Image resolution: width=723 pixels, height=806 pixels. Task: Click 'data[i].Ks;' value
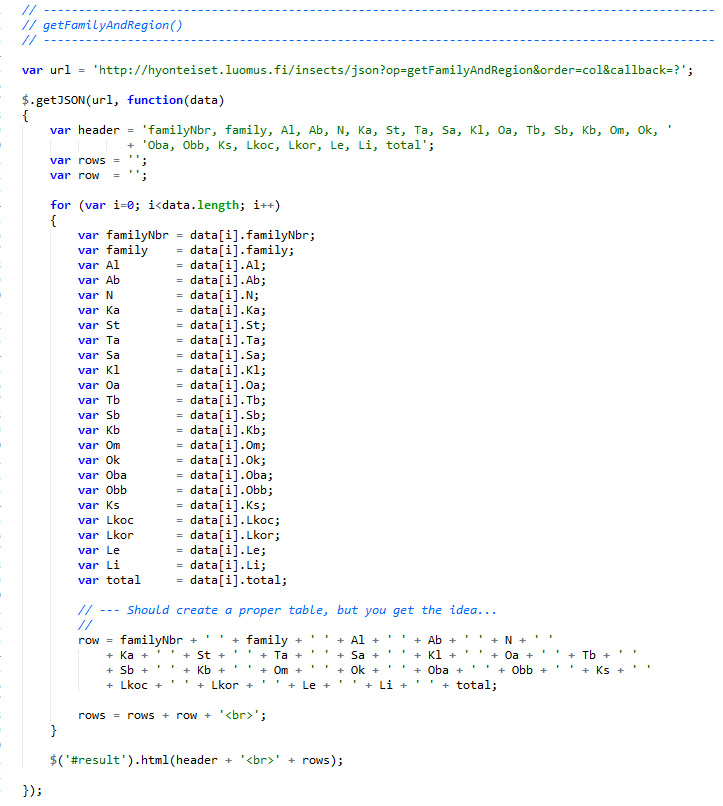point(228,505)
